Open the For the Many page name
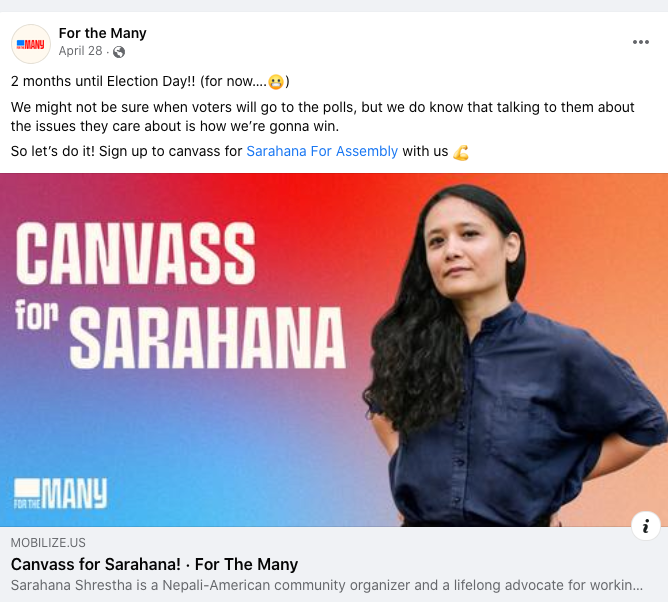Viewport: 668px width, 602px height. (102, 33)
